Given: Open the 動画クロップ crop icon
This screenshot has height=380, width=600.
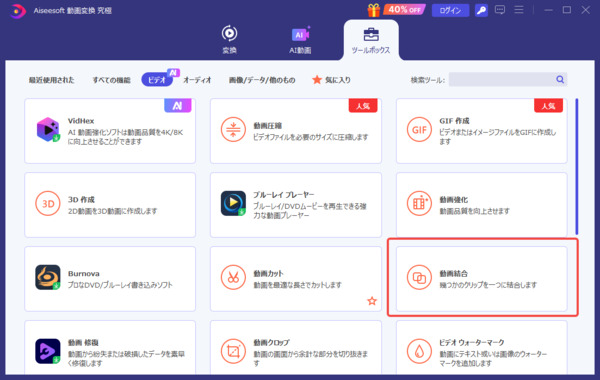Looking at the screenshot, I should pos(233,351).
